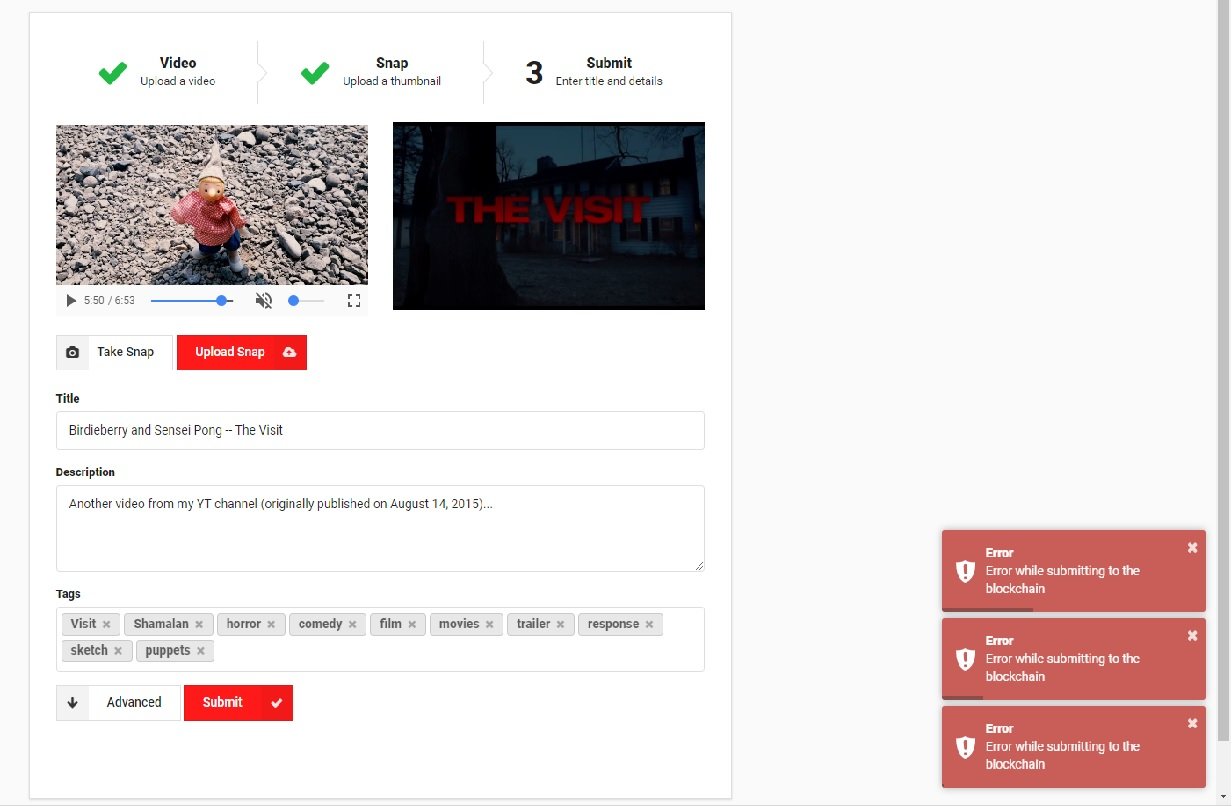Remove the Shamalan tag
1232x806 pixels.
199,624
